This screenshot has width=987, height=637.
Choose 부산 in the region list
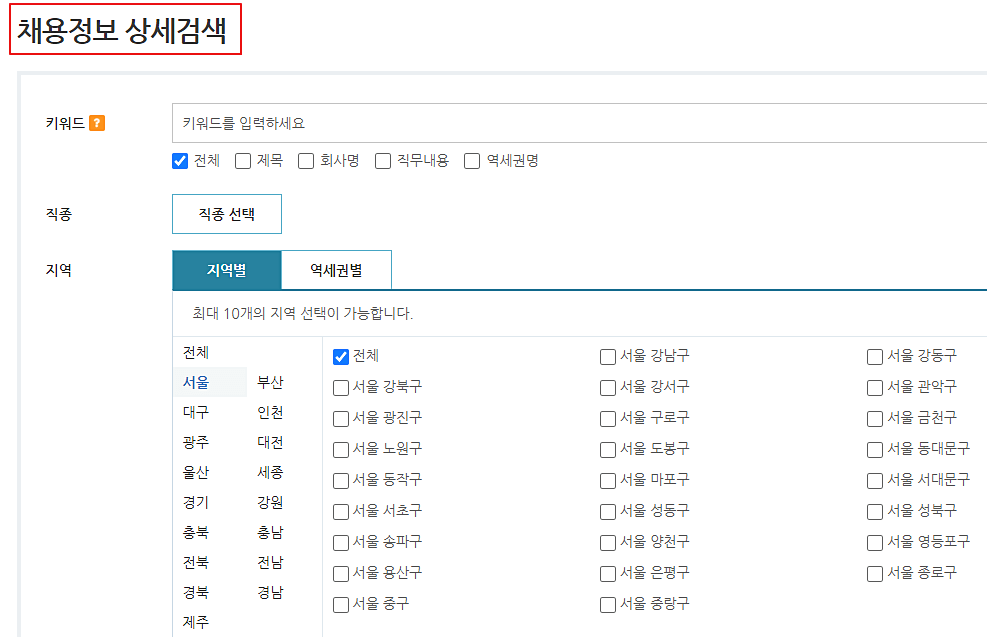click(270, 382)
